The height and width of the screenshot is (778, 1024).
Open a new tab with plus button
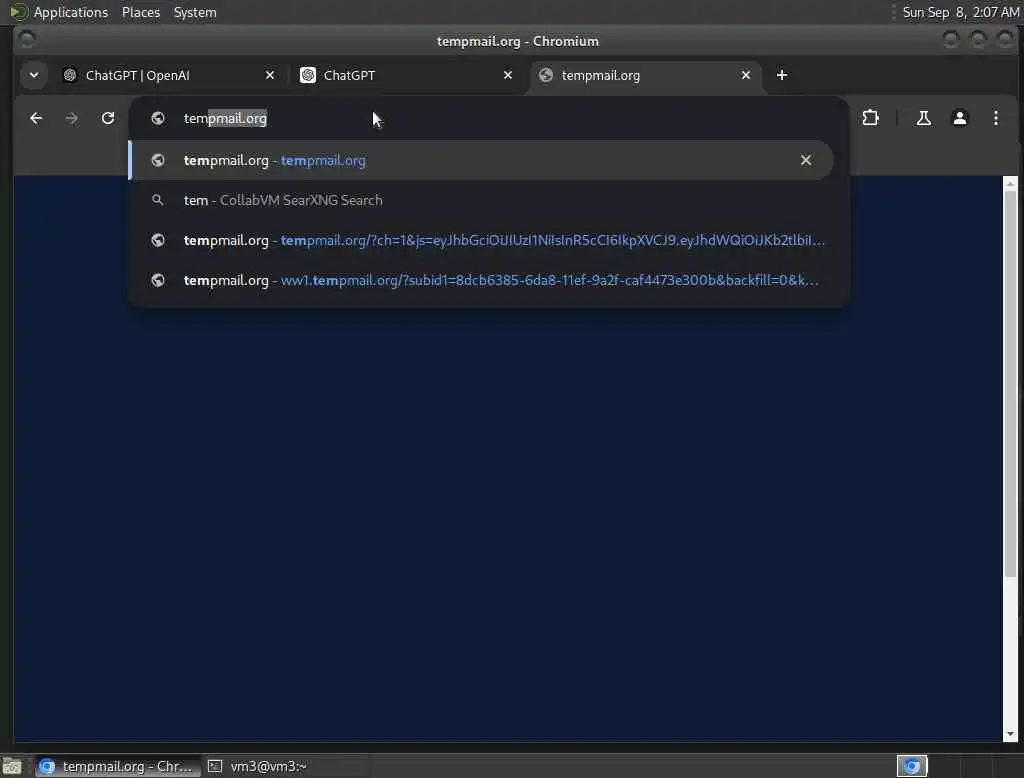pyautogui.click(x=782, y=75)
